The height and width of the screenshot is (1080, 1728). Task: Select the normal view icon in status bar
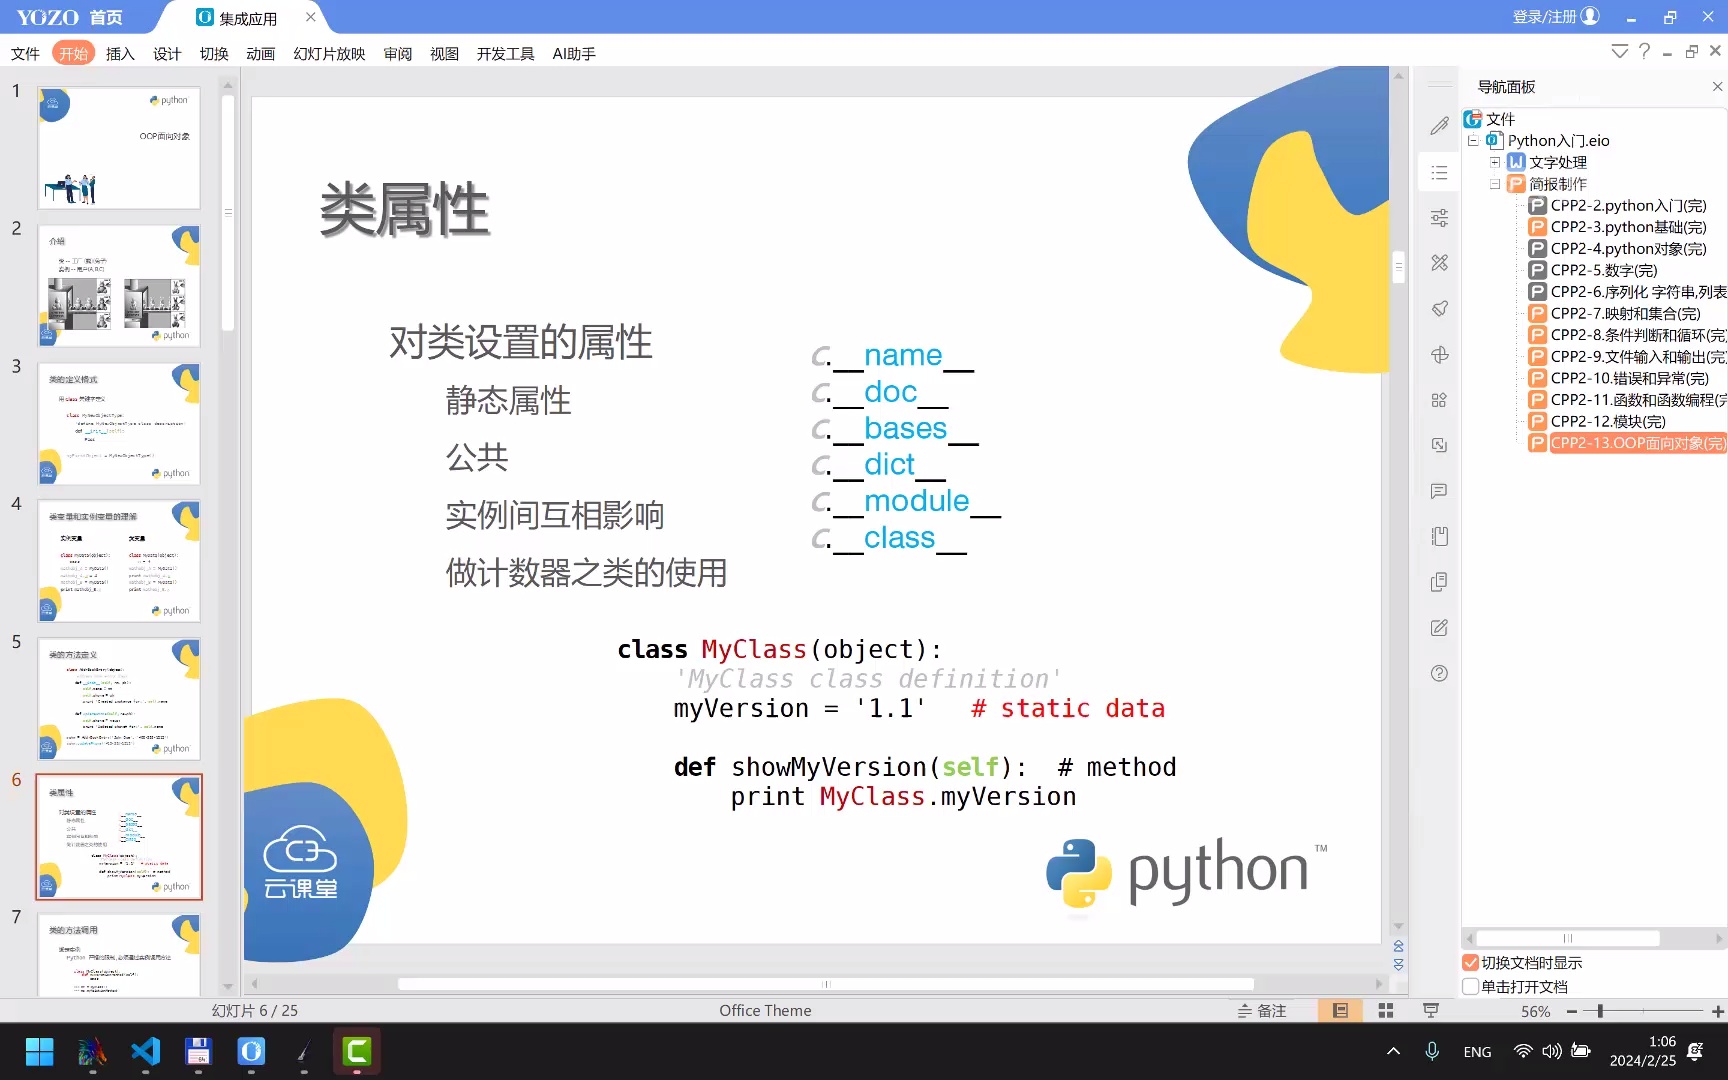click(x=1340, y=1011)
